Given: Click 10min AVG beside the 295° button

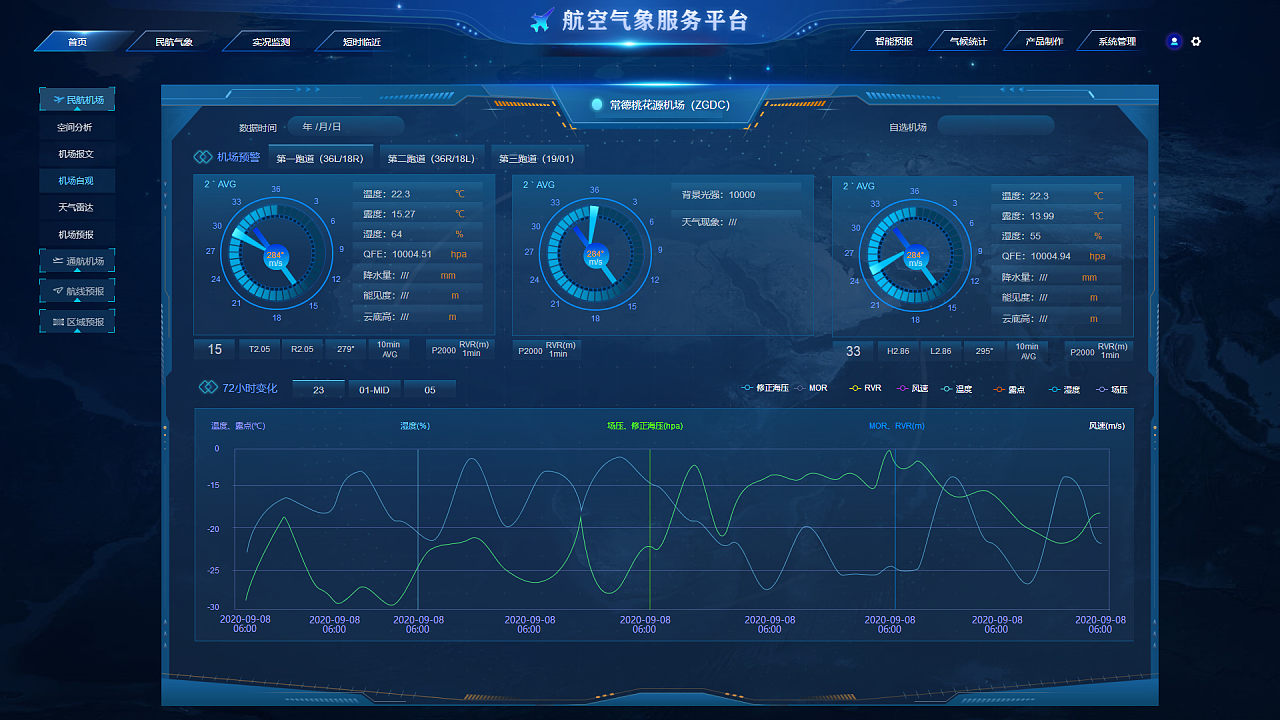Looking at the screenshot, I should [x=1027, y=350].
